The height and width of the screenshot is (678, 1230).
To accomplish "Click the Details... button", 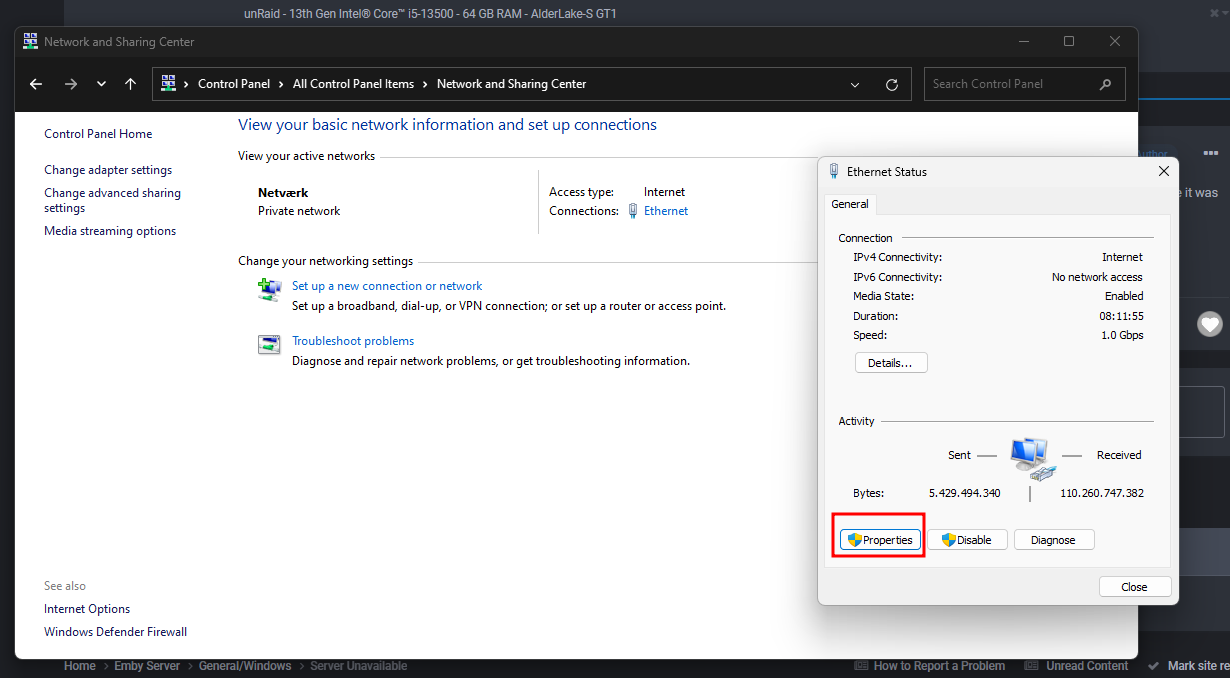I will pos(890,363).
